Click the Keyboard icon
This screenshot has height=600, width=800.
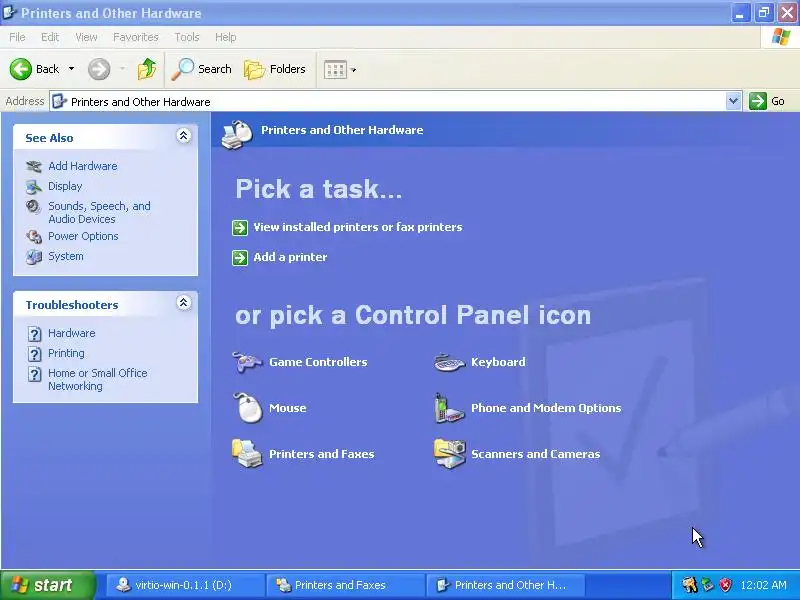click(449, 363)
